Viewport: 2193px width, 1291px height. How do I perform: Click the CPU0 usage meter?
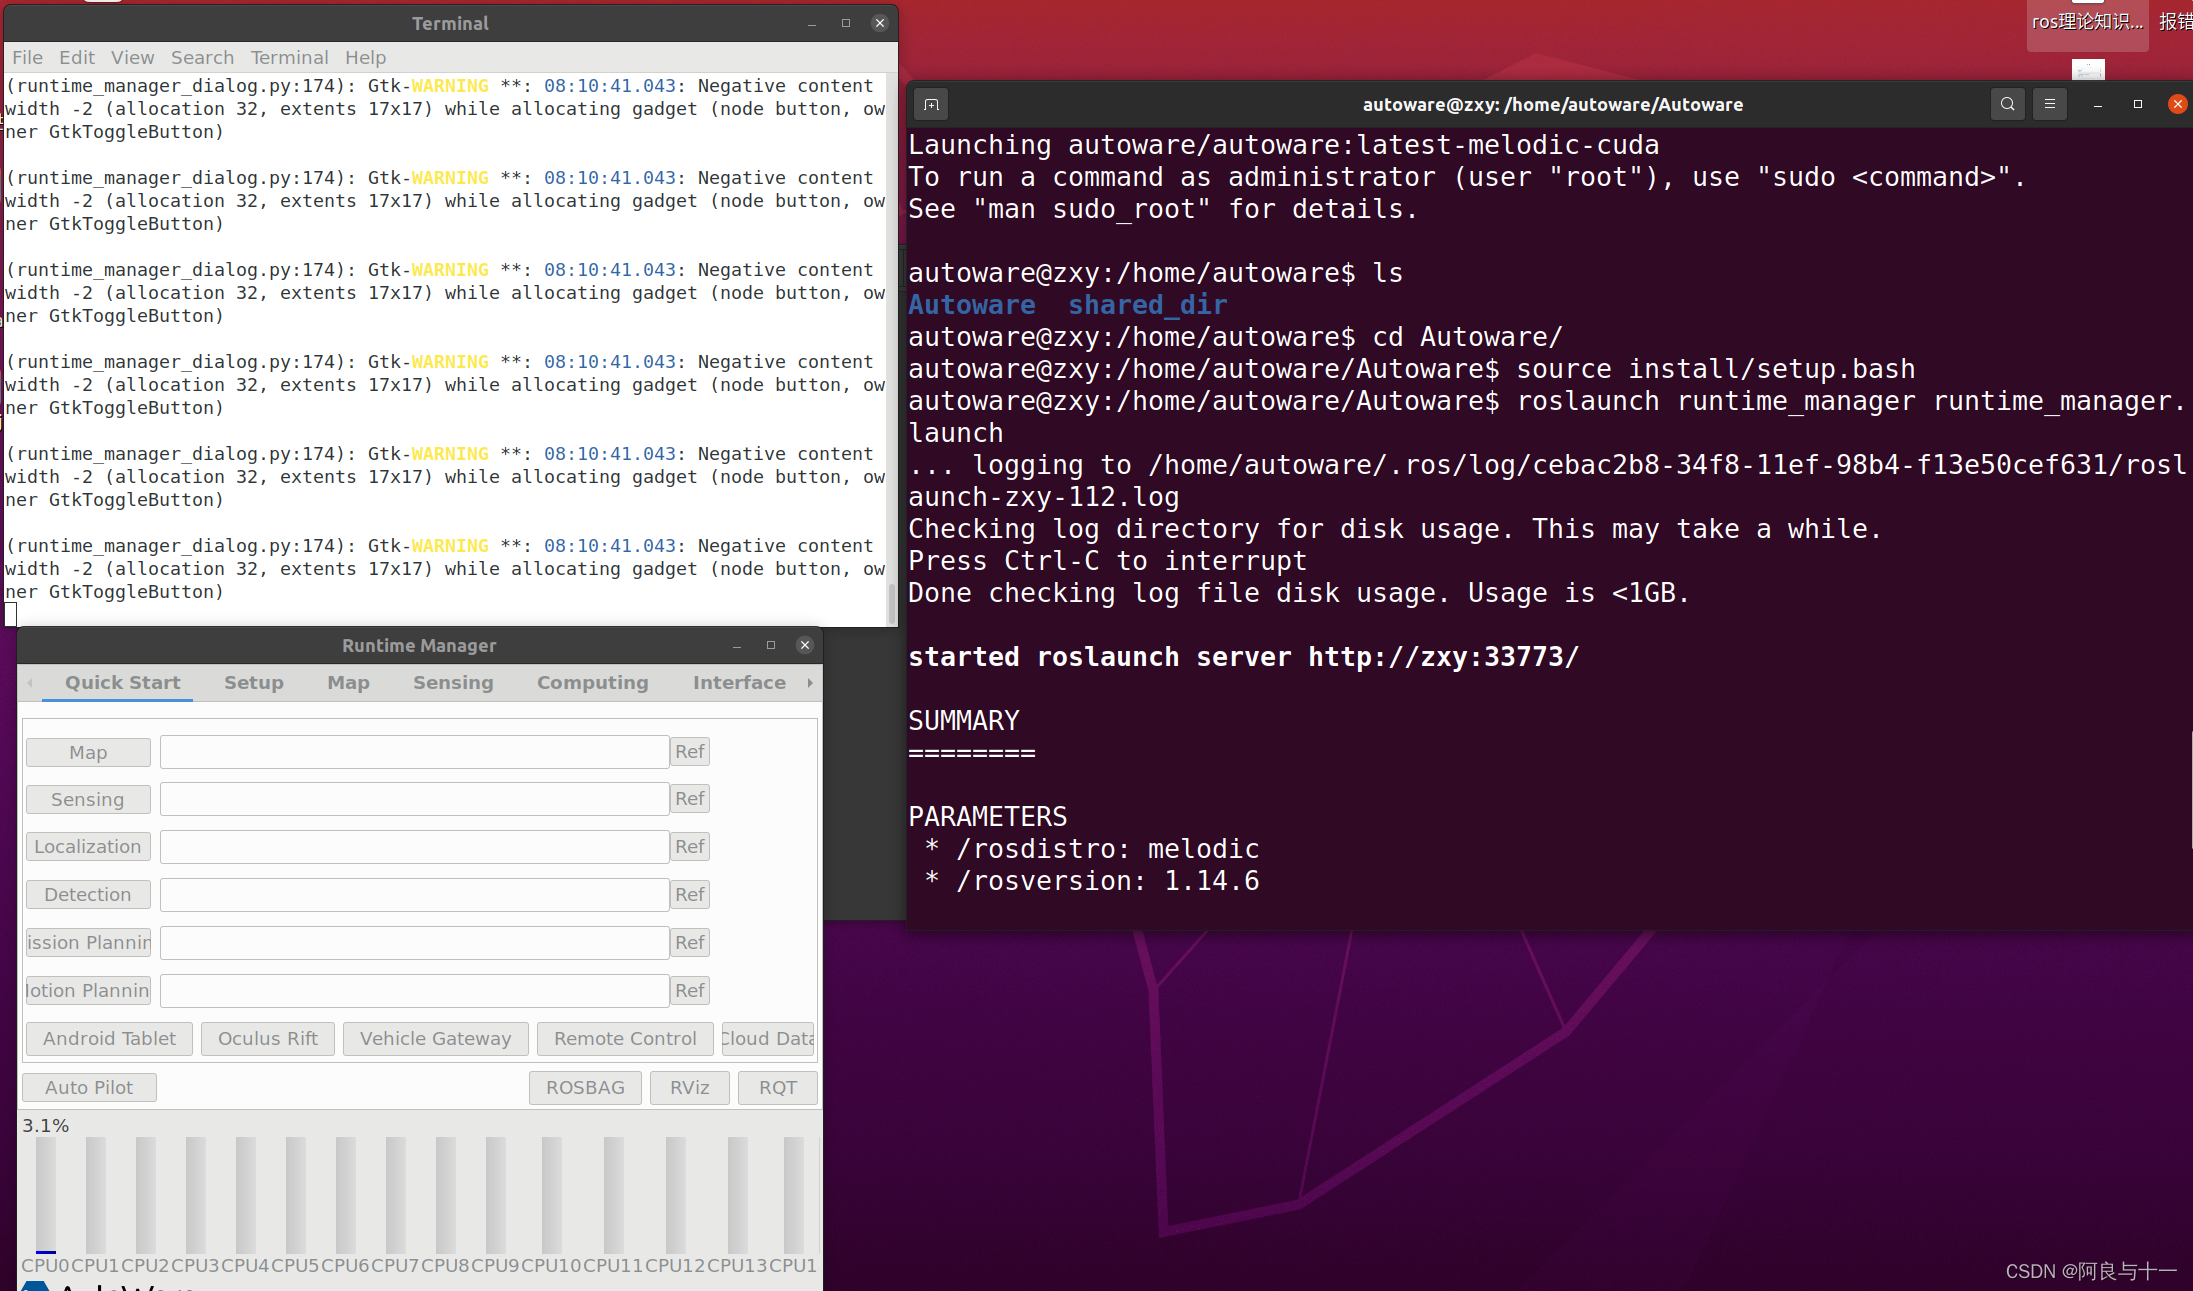click(45, 1195)
